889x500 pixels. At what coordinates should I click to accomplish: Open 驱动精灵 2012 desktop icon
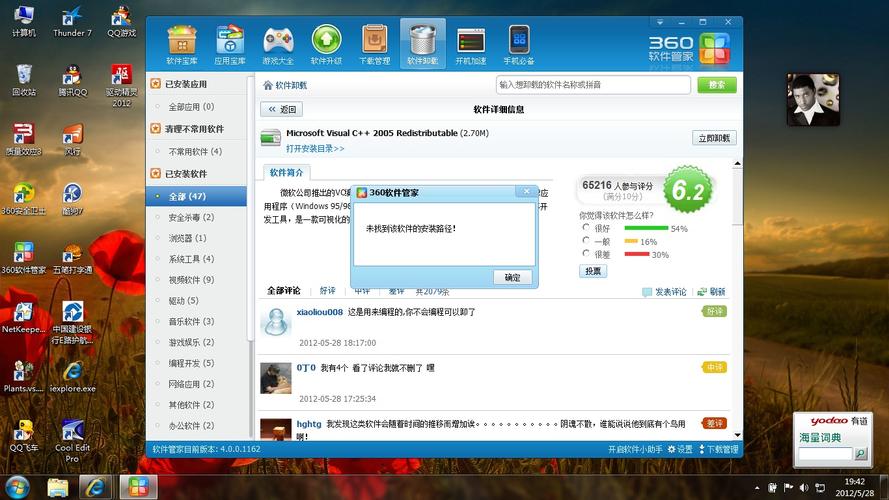click(121, 85)
